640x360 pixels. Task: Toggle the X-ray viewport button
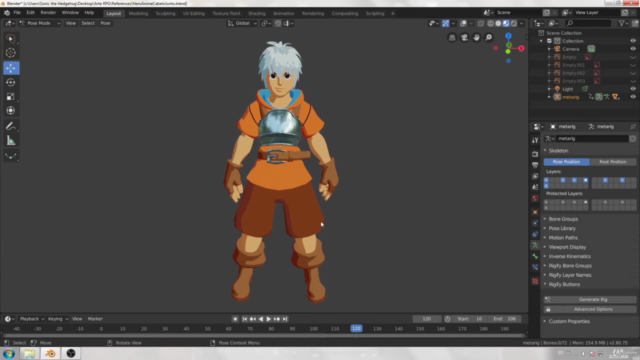480,24
